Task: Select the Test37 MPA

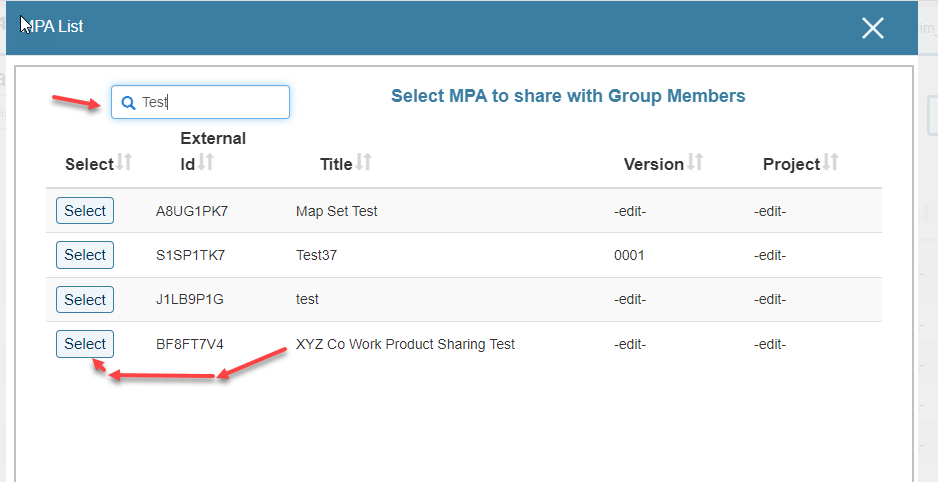Action: [85, 255]
